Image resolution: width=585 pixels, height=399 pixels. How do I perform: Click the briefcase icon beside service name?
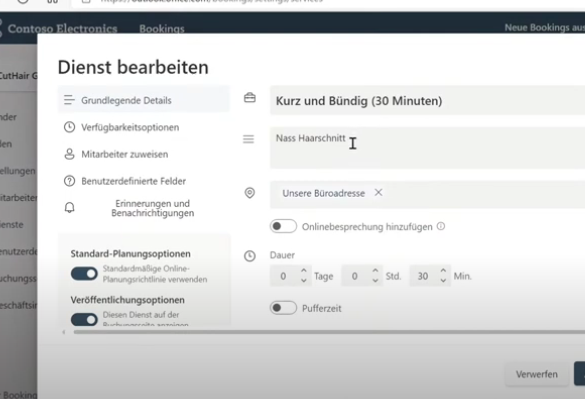[250, 98]
